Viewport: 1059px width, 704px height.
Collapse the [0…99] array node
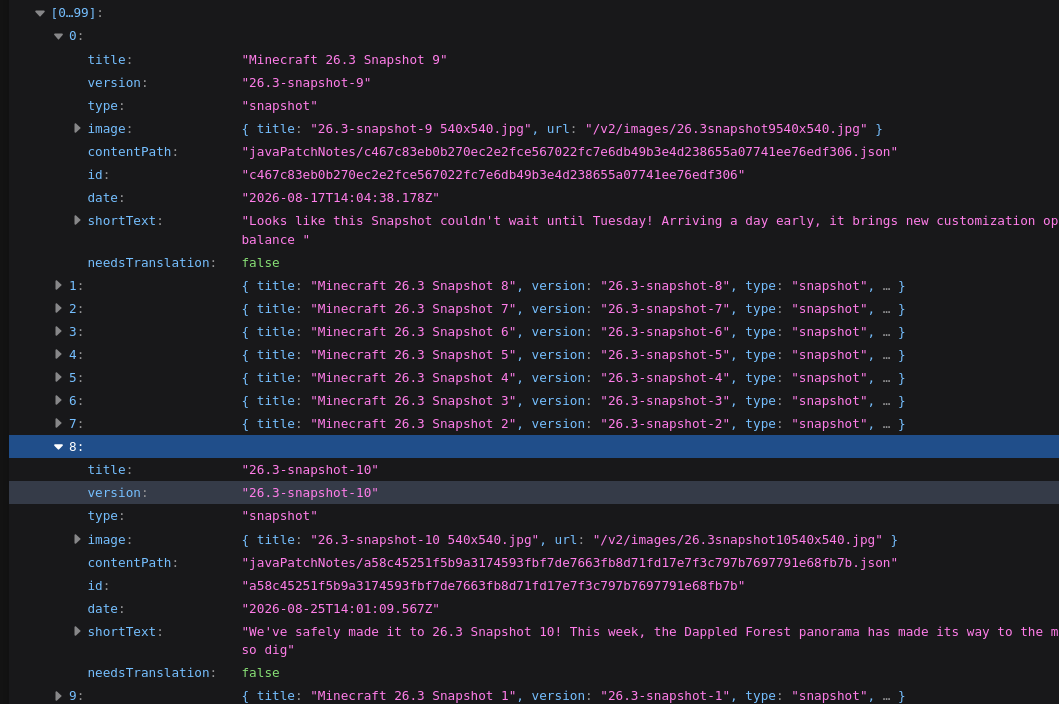40,13
